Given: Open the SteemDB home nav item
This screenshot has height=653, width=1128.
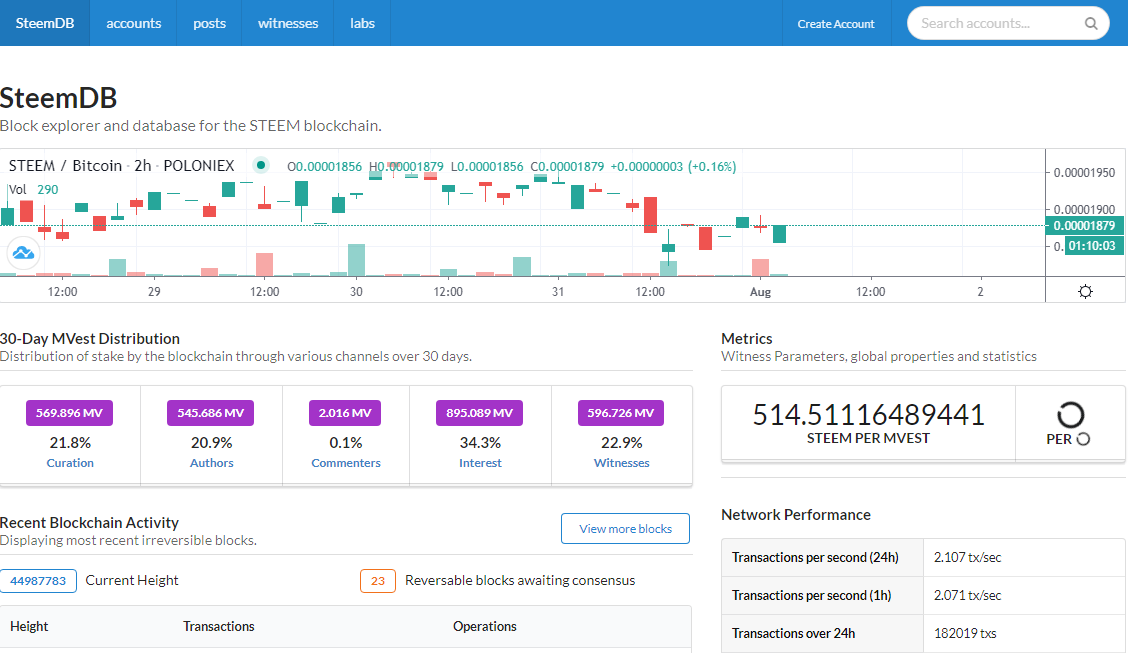Looking at the screenshot, I should [x=45, y=23].
